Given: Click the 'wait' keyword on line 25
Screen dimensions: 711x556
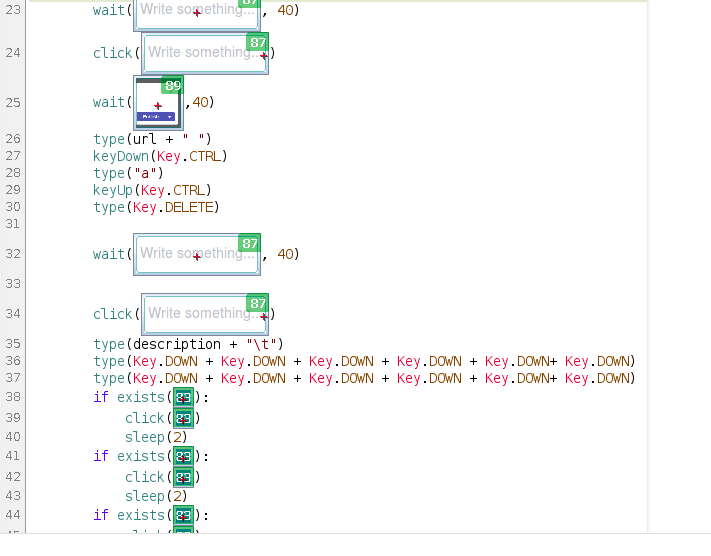Looking at the screenshot, I should coord(109,102).
